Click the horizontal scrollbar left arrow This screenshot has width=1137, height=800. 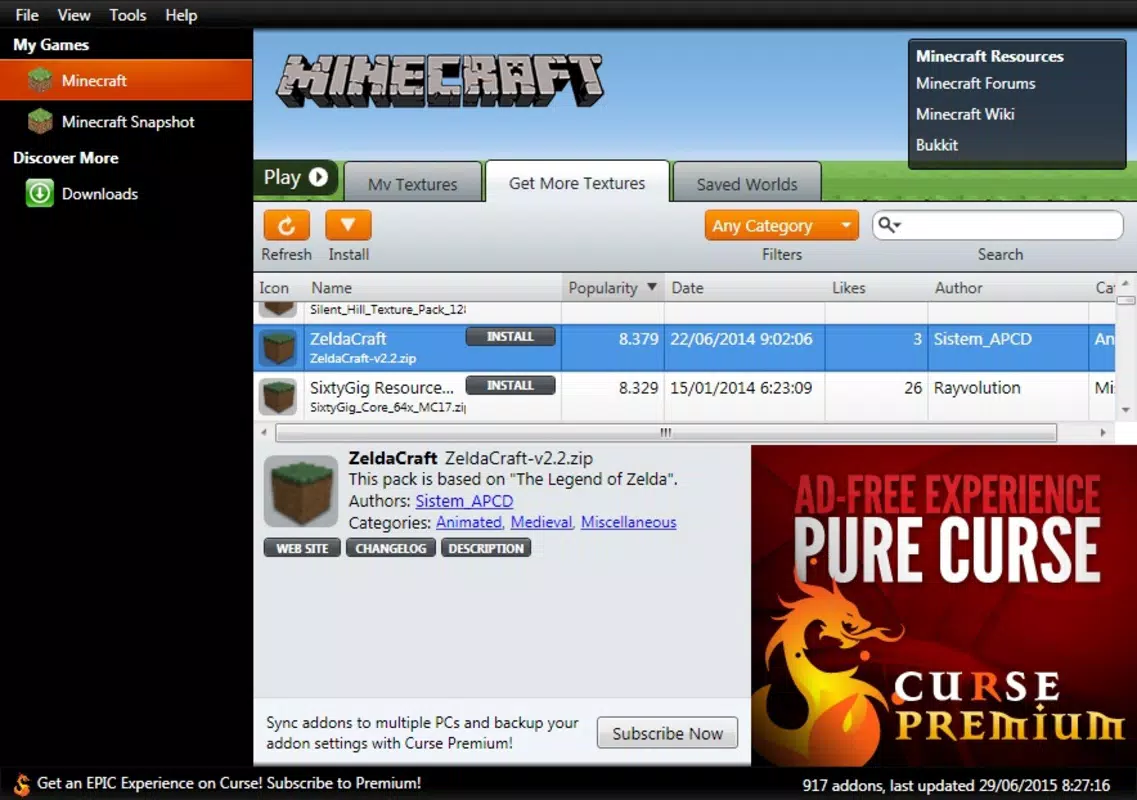coord(264,433)
